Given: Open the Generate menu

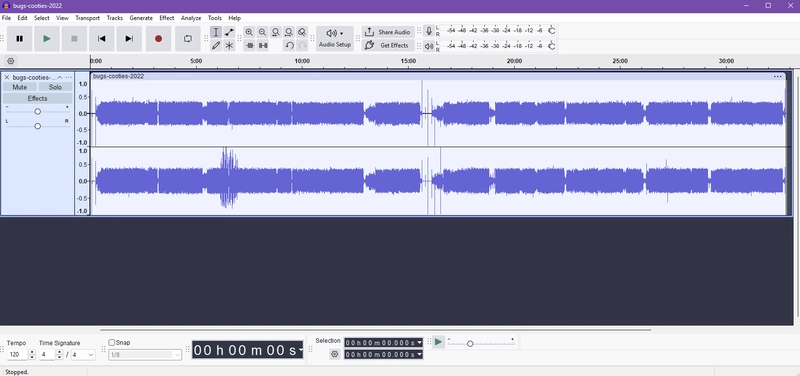Looking at the screenshot, I should [141, 18].
